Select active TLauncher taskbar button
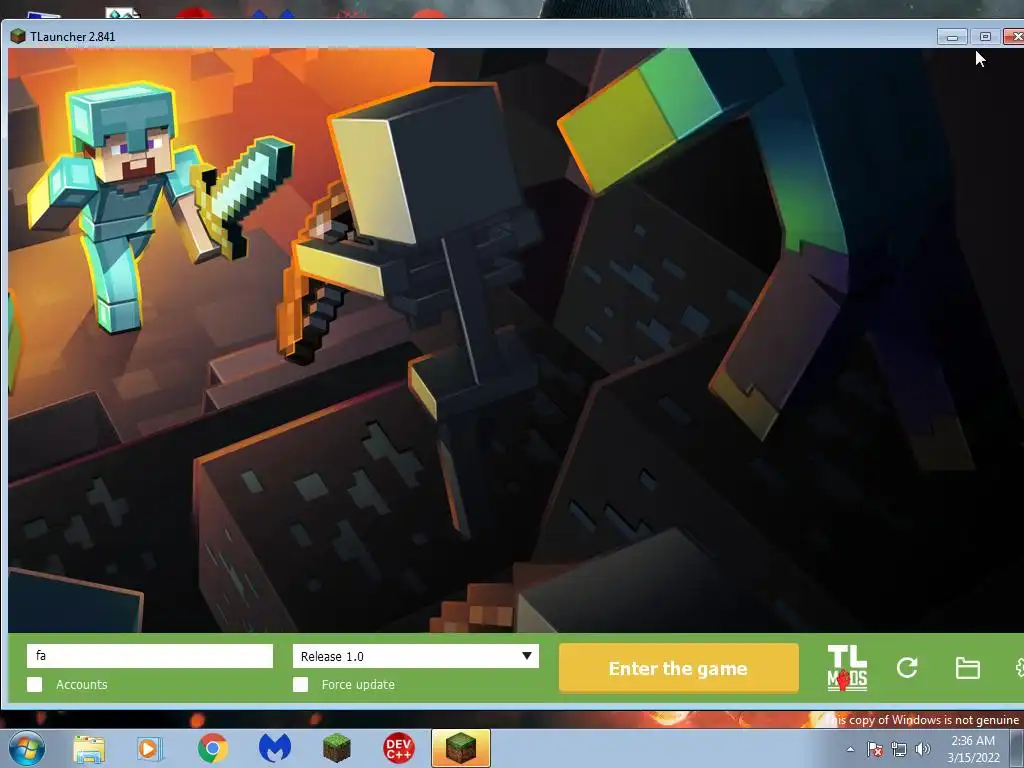 pyautogui.click(x=460, y=748)
